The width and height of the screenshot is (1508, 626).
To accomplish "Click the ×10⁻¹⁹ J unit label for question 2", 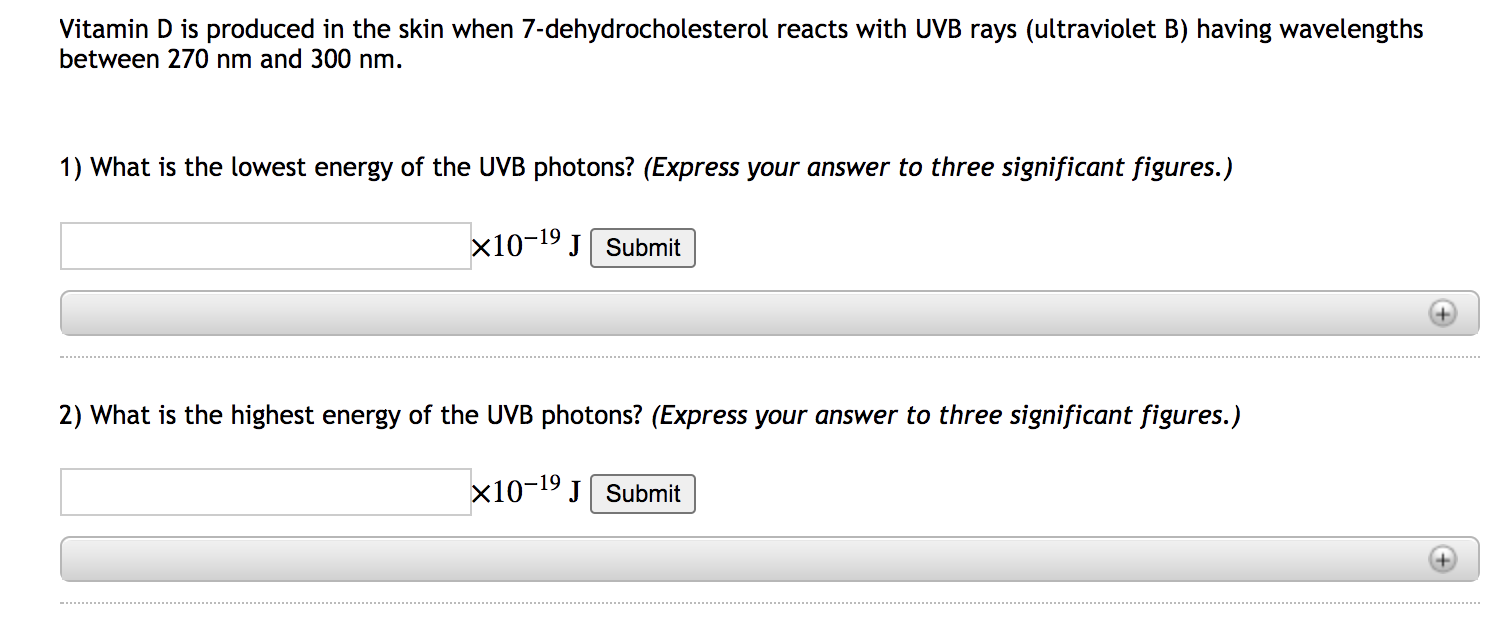I will tap(527, 490).
